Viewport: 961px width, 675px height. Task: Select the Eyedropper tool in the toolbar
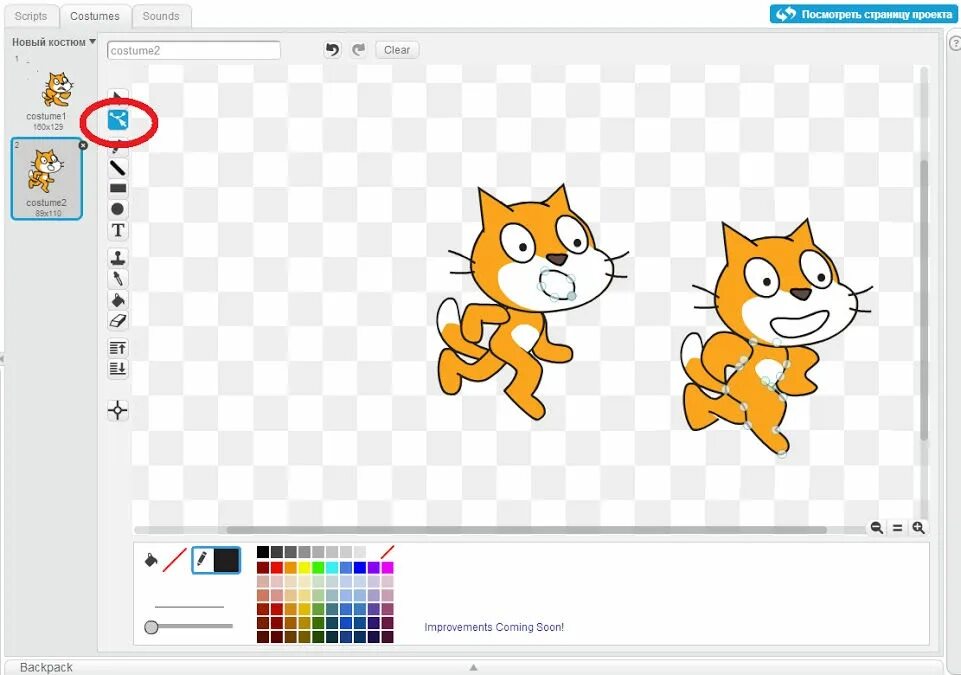pyautogui.click(x=118, y=278)
